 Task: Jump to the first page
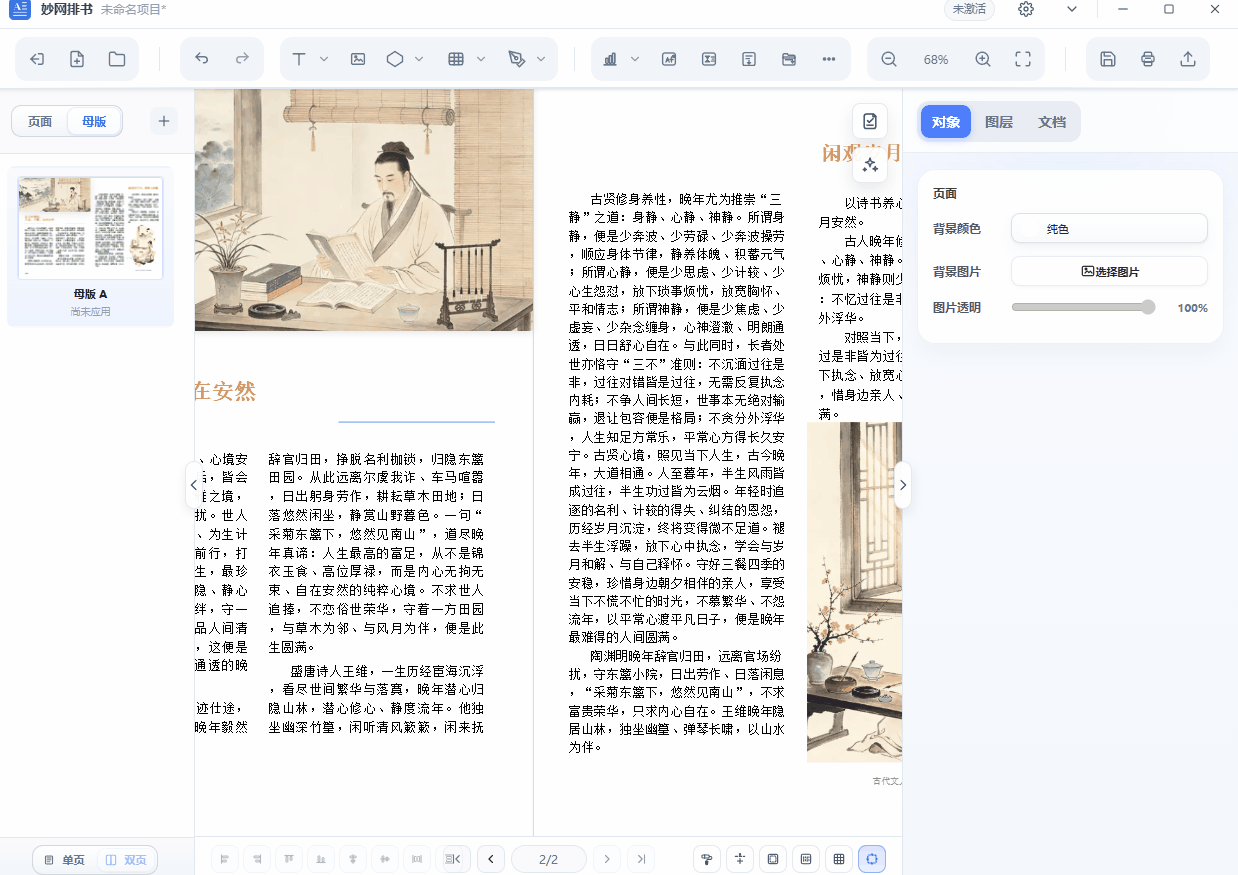tap(455, 859)
